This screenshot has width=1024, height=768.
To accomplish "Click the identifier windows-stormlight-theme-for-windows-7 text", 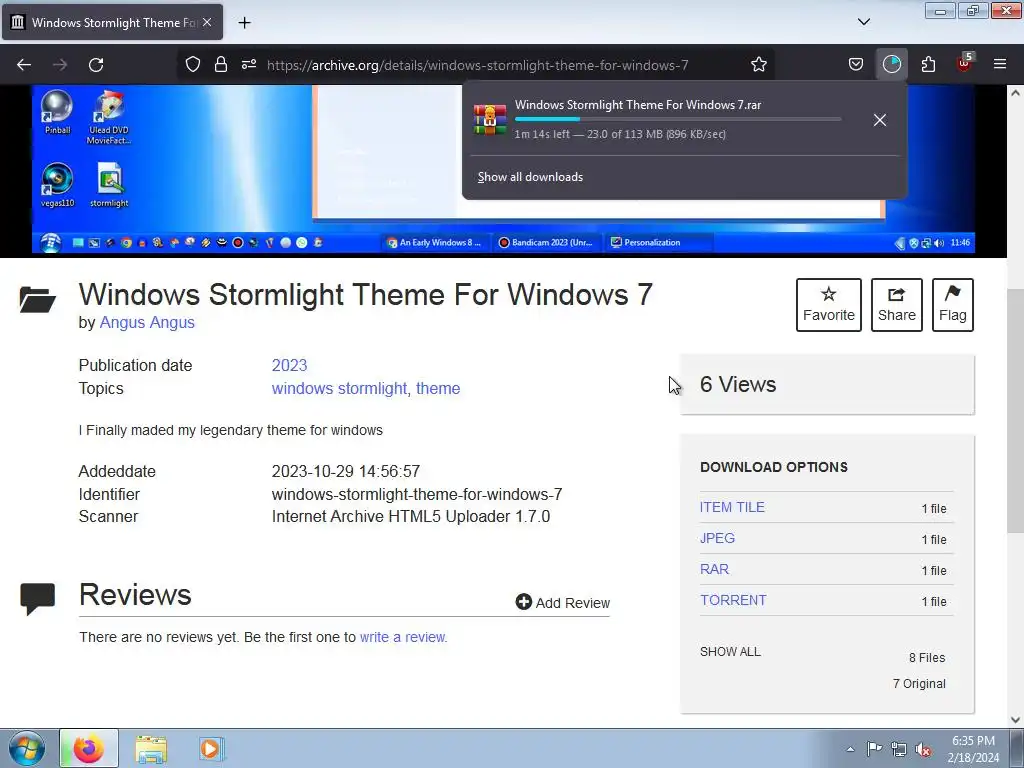I will 417,494.
